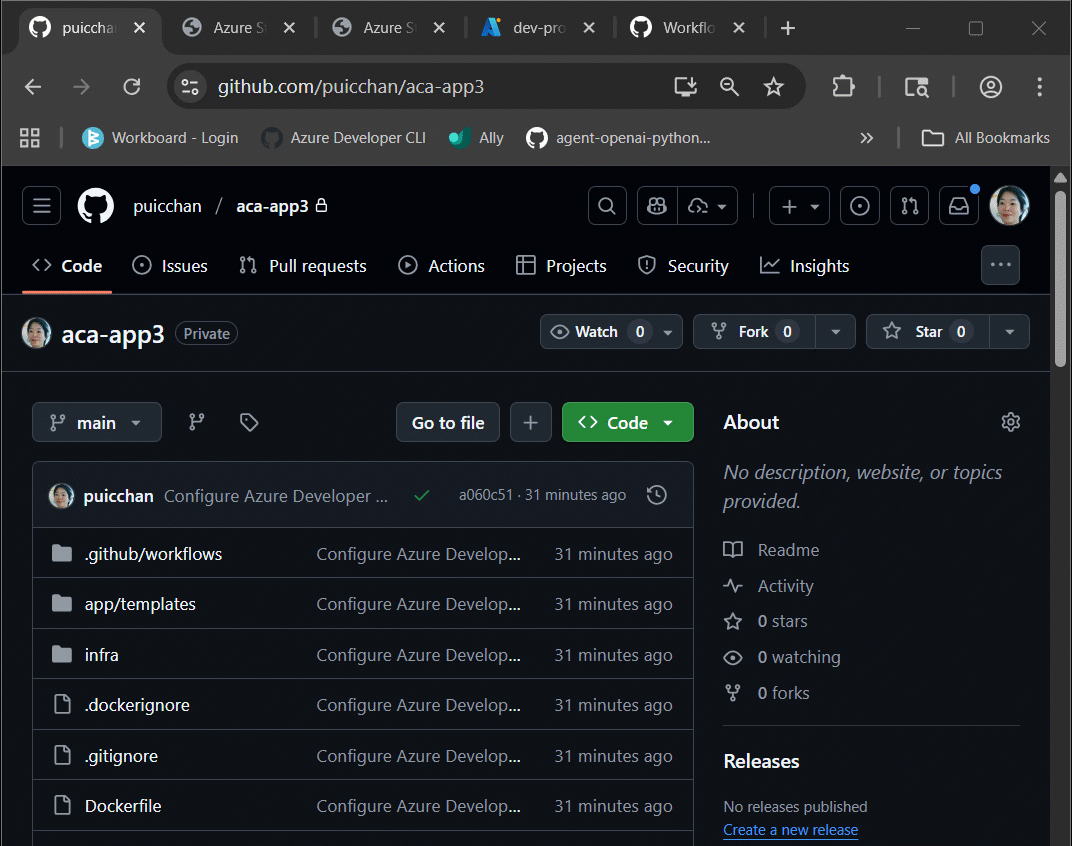Click the branches icon next to main
Viewport: 1072px width, 846px height.
pos(196,422)
